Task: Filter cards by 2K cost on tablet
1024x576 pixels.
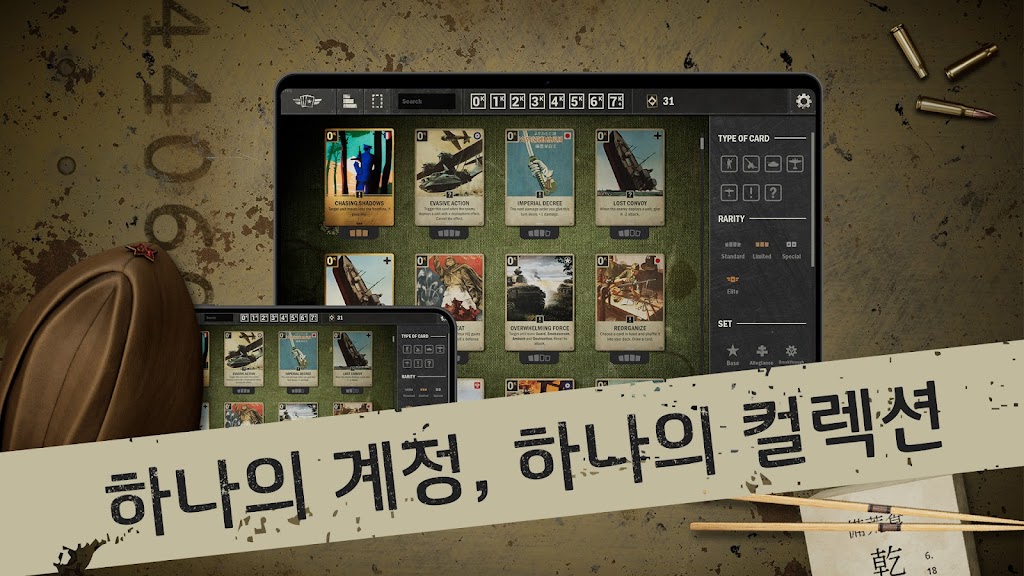Action: 518,101
